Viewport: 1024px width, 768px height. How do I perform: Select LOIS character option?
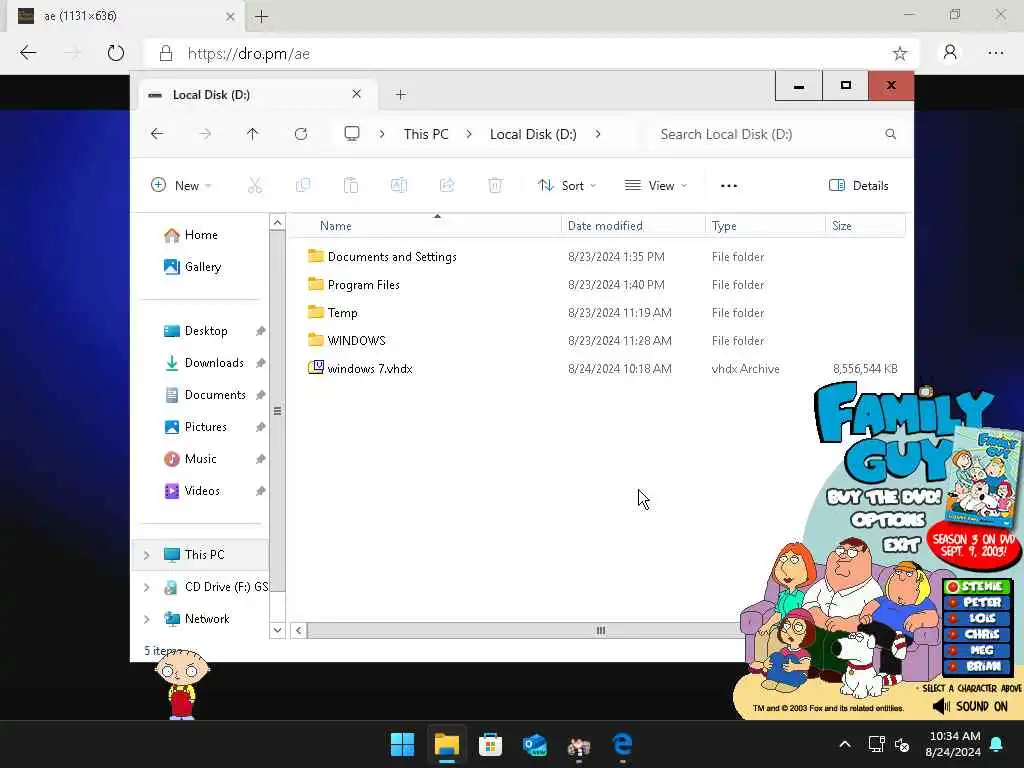coord(977,618)
